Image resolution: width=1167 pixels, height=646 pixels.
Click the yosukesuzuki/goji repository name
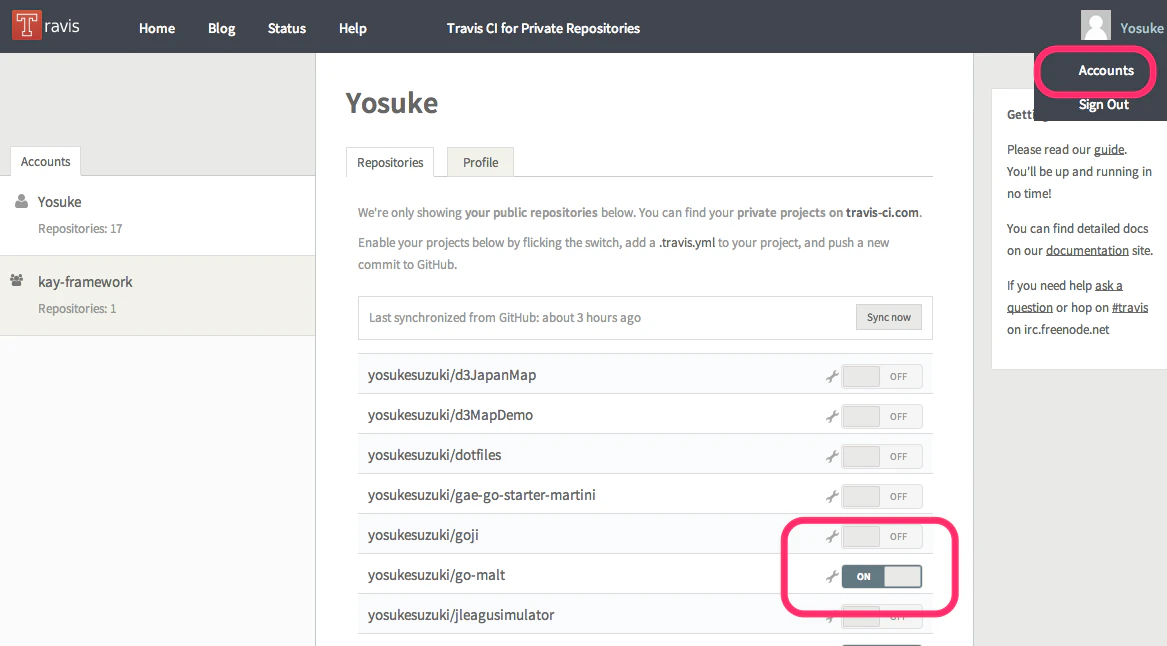[423, 536]
